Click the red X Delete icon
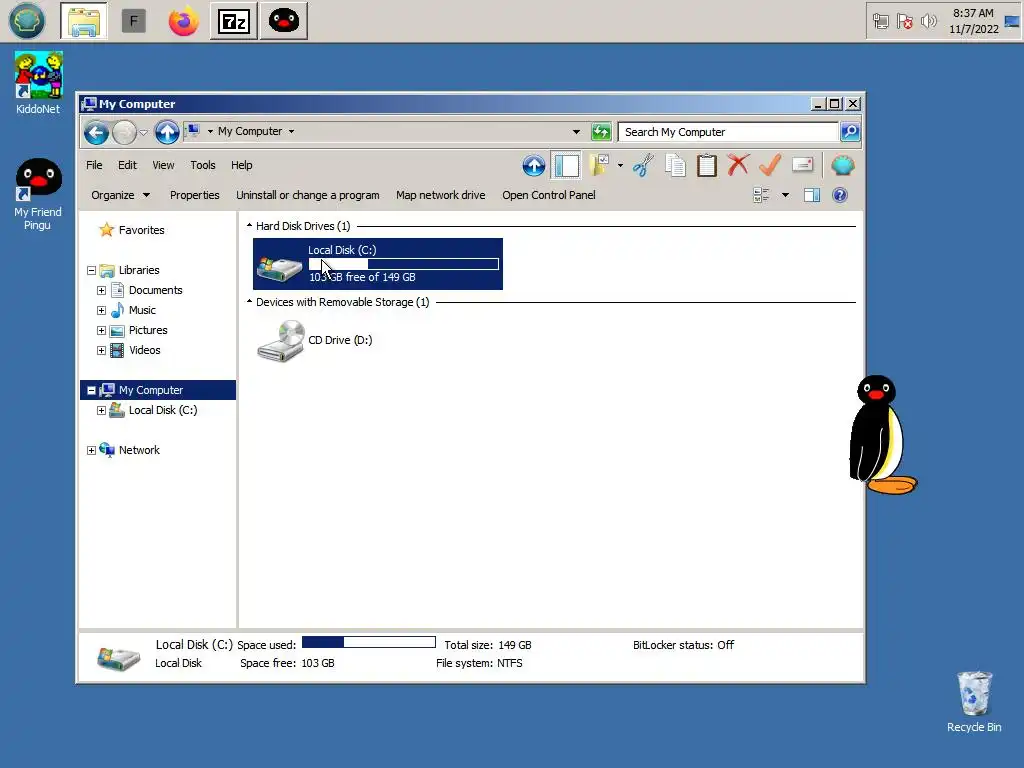1024x768 pixels. pos(738,165)
